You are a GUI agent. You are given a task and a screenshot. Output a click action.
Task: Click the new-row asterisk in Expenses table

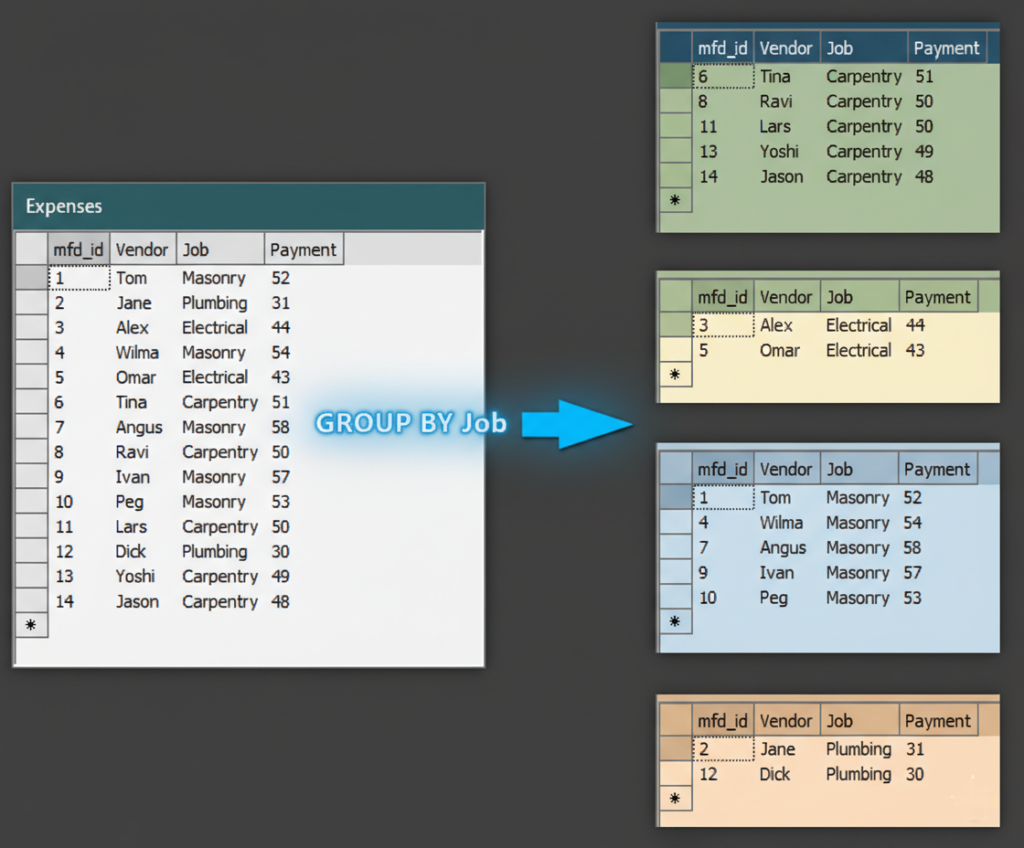coord(31,626)
